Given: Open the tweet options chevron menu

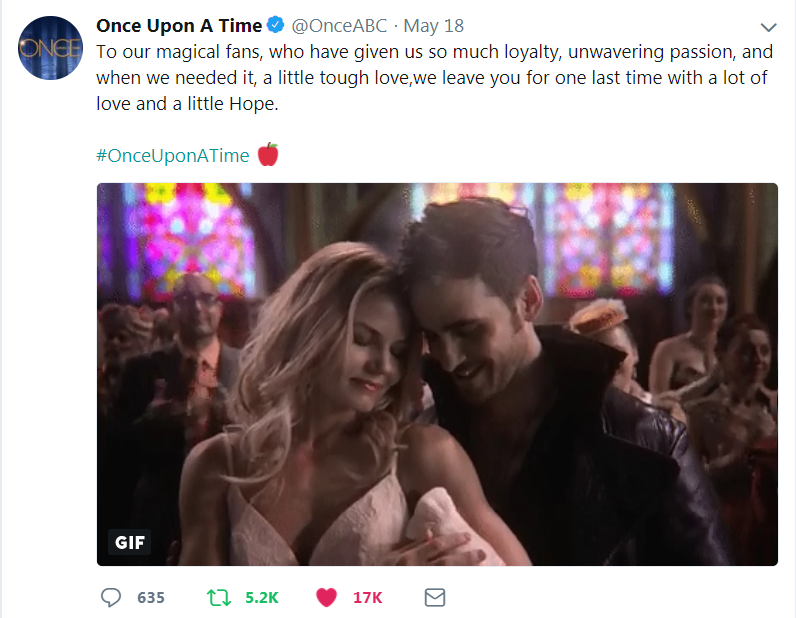Looking at the screenshot, I should (768, 26).
